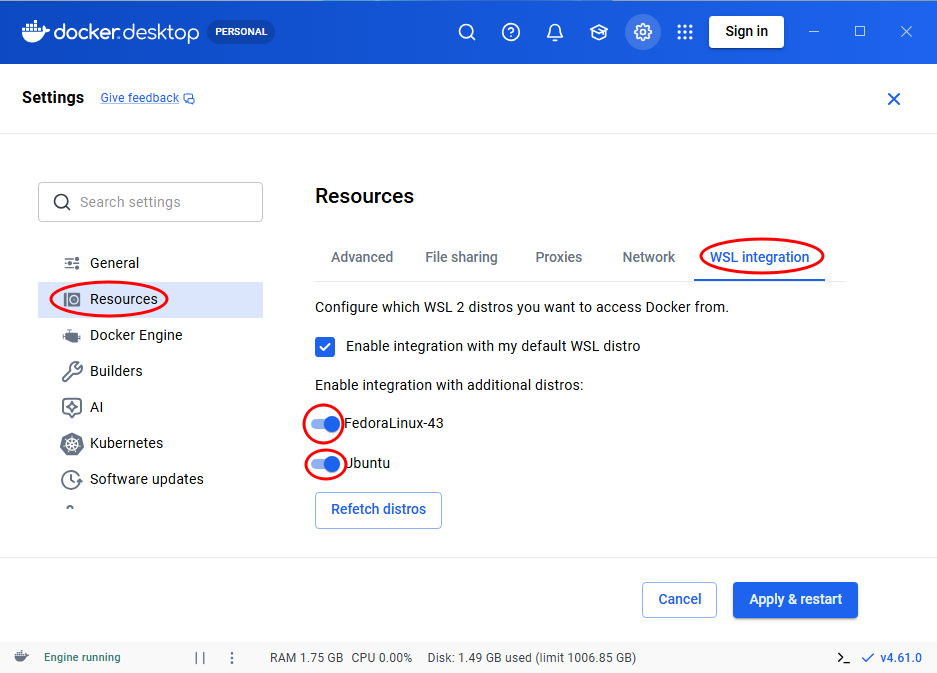Open the Learning center graduation cap icon
937x673 pixels.
coord(599,32)
